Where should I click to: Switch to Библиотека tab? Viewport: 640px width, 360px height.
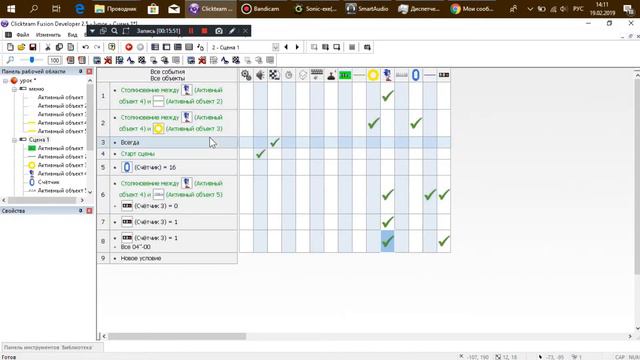pyautogui.click(x=77, y=347)
